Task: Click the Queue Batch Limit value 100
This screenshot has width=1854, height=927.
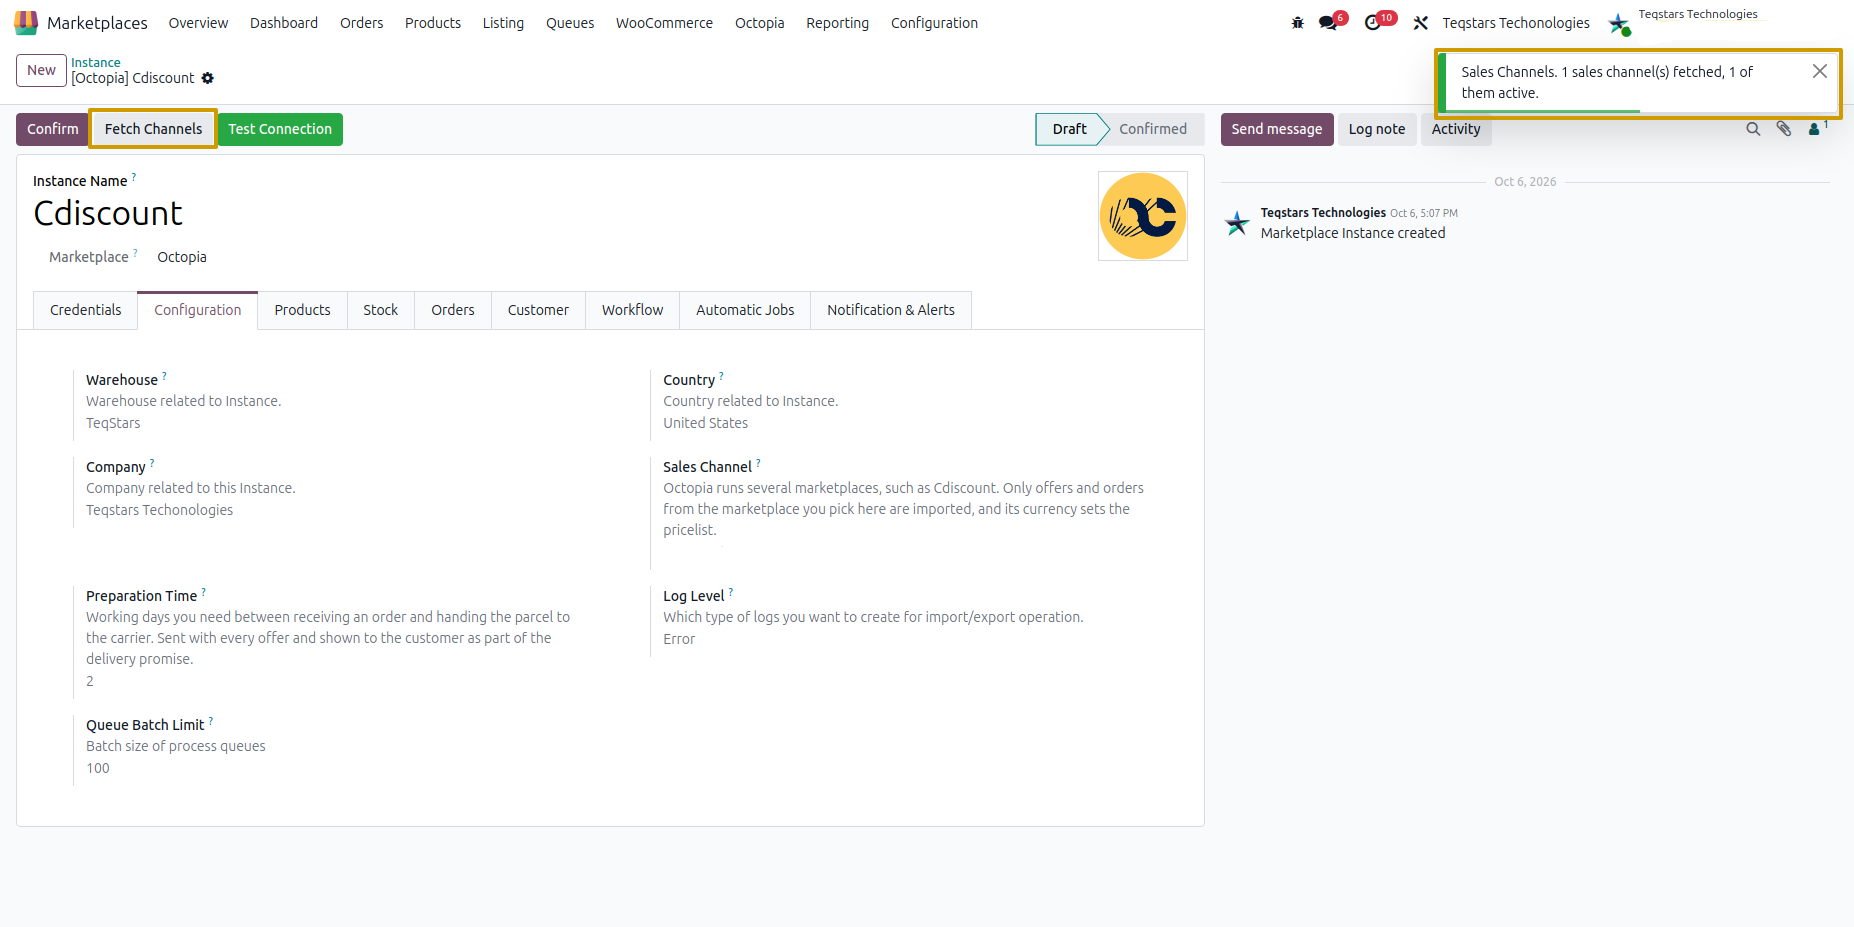Action: pos(98,768)
